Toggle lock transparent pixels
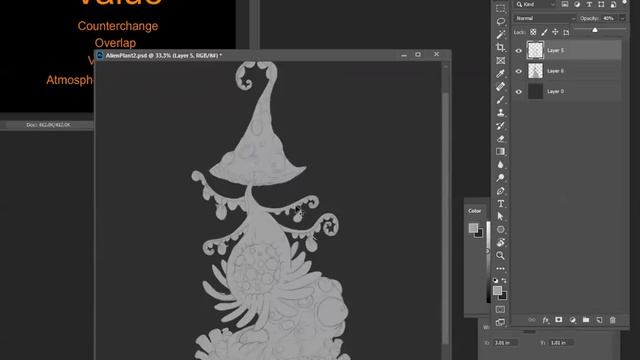 pos(533,32)
